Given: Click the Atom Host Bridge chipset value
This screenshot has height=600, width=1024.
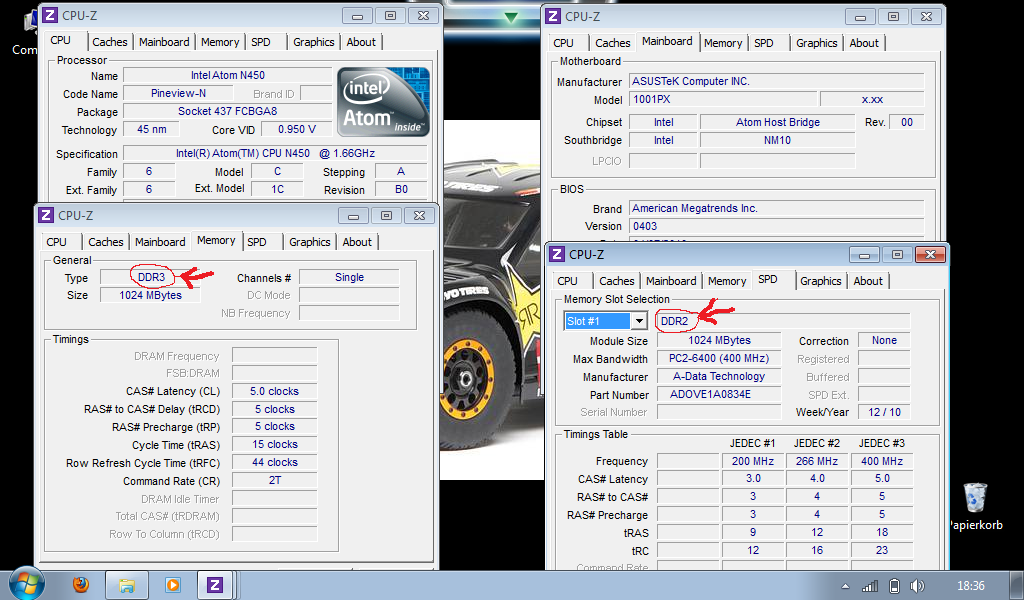Looking at the screenshot, I should [777, 122].
